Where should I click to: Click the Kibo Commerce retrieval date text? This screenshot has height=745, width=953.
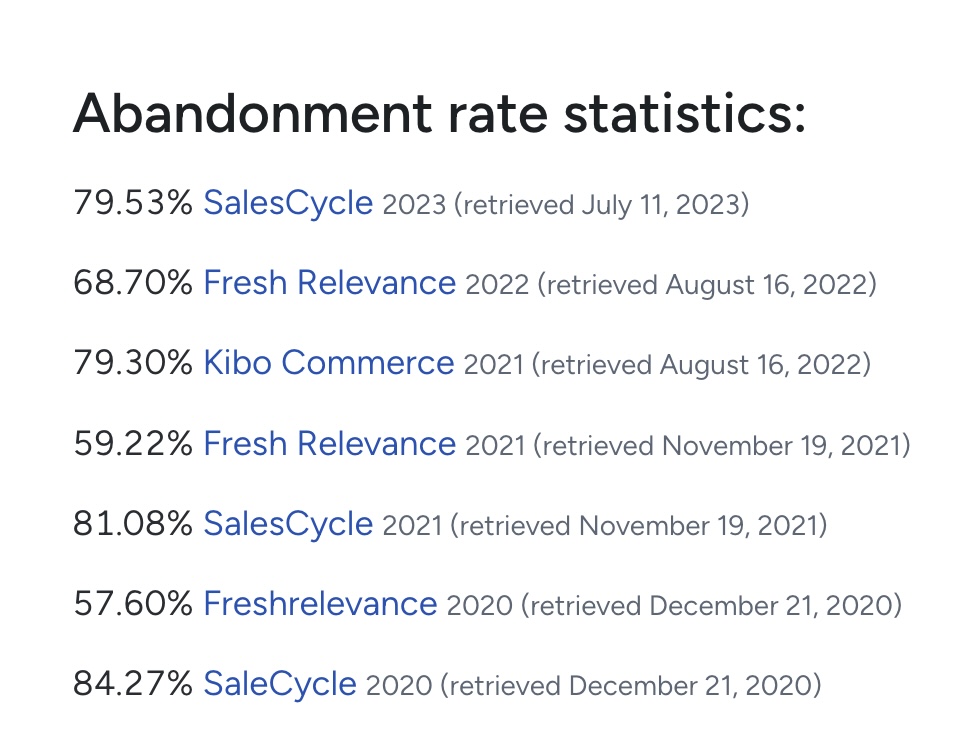[701, 366]
